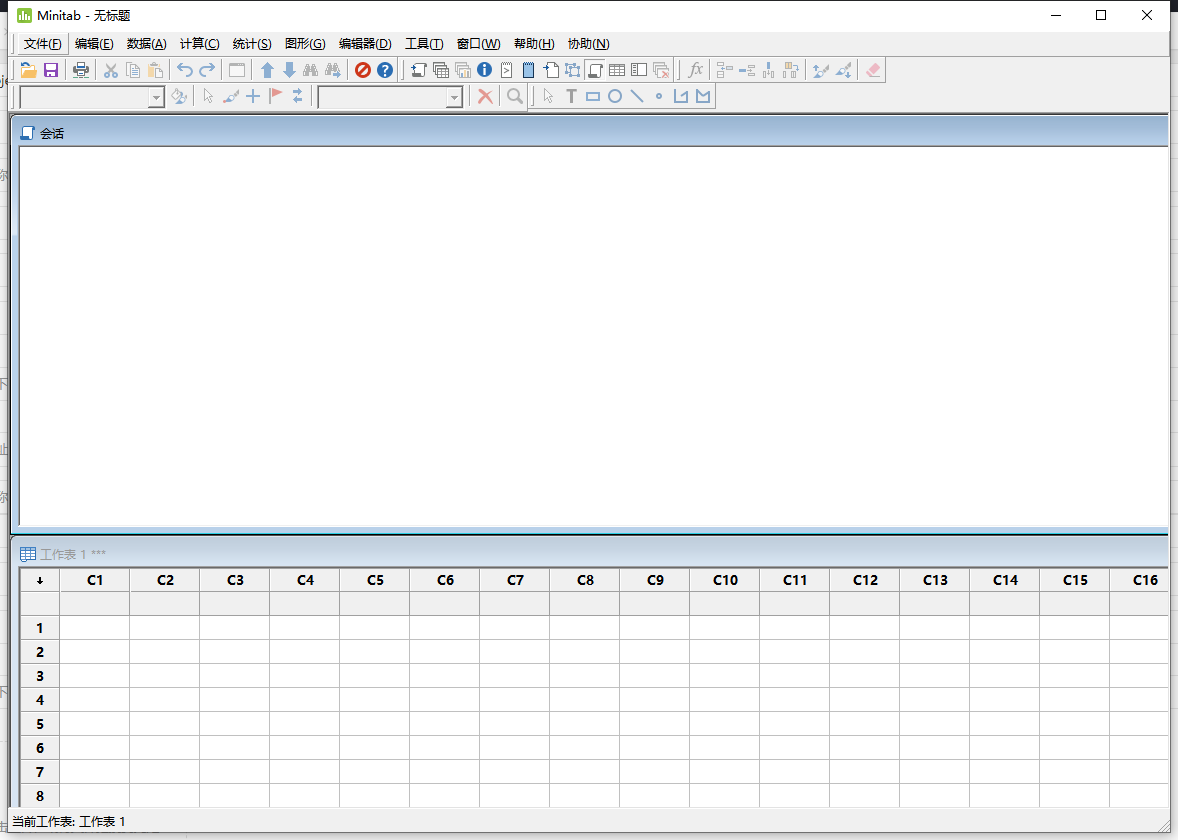1178x840 pixels.
Task: Click the related documents page icon
Action: coord(551,70)
